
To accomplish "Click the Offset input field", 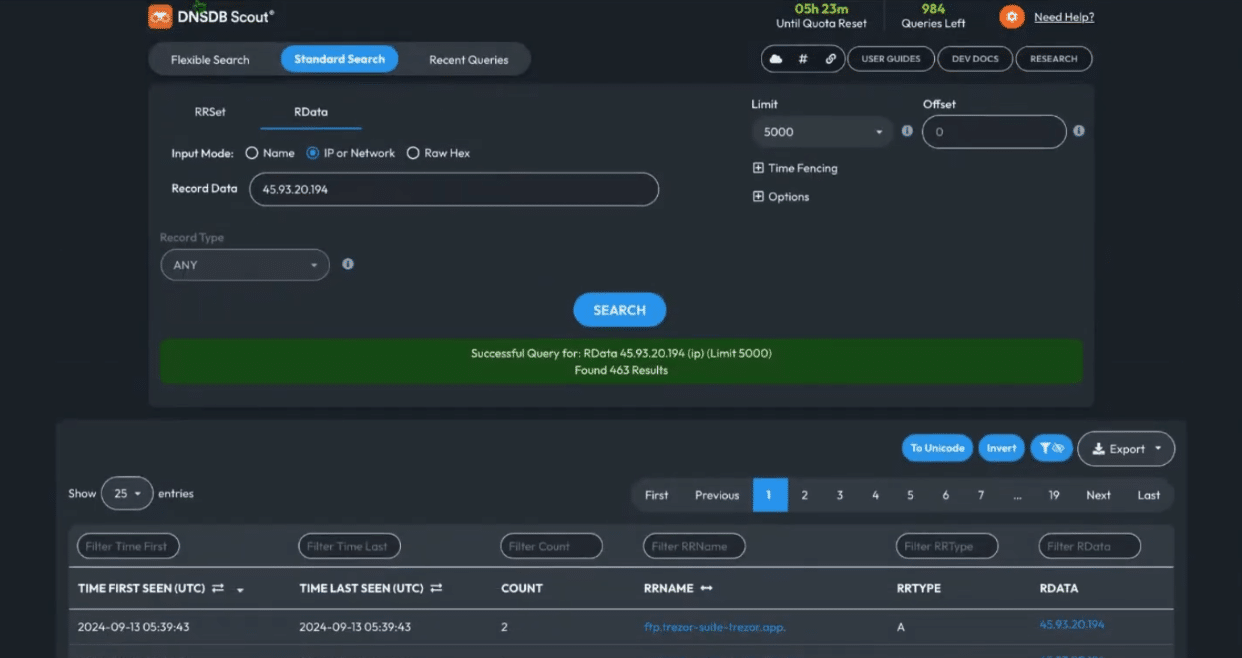I will click(994, 132).
